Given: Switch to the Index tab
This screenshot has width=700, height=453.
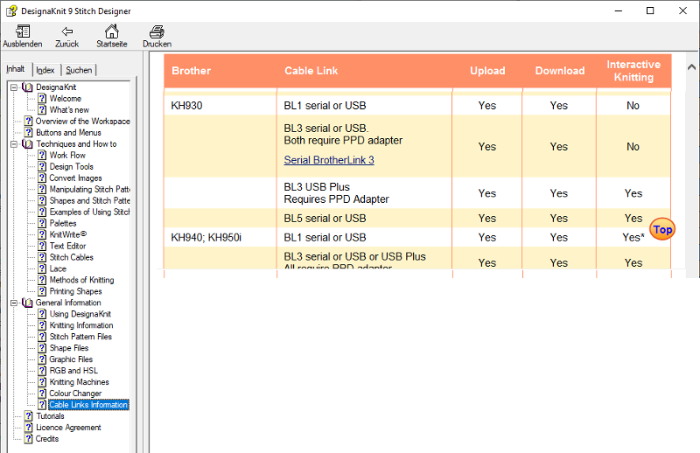Looking at the screenshot, I should 46,70.
